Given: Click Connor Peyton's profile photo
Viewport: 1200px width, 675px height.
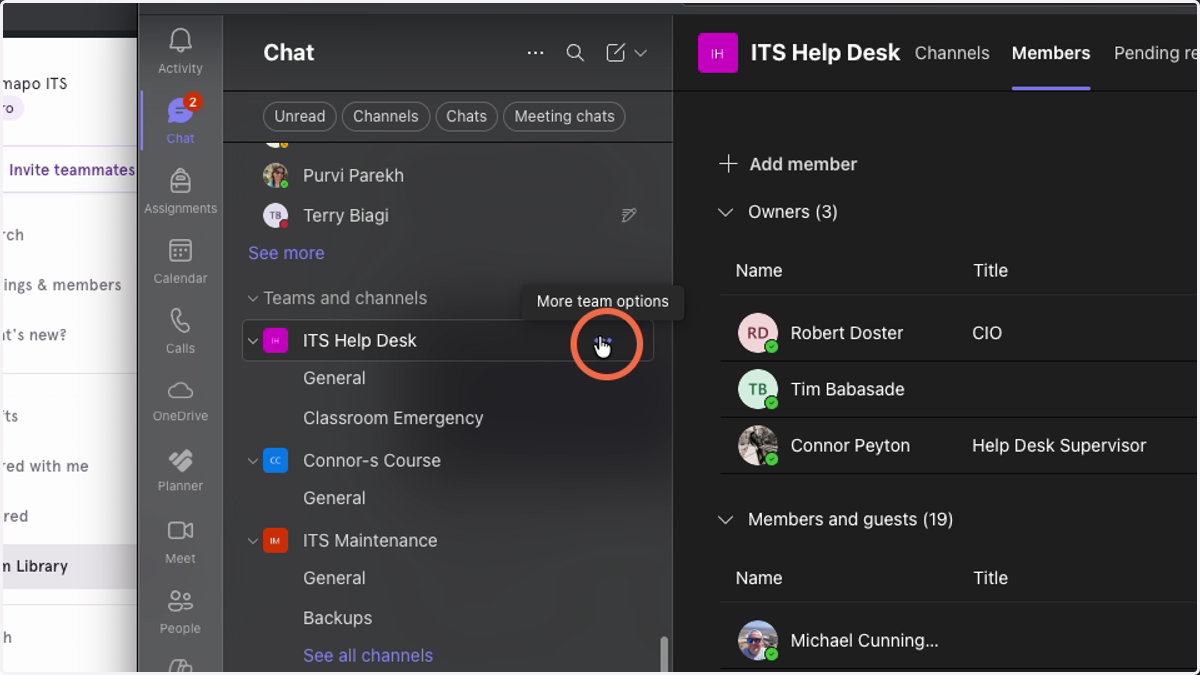Looking at the screenshot, I should click(x=758, y=445).
